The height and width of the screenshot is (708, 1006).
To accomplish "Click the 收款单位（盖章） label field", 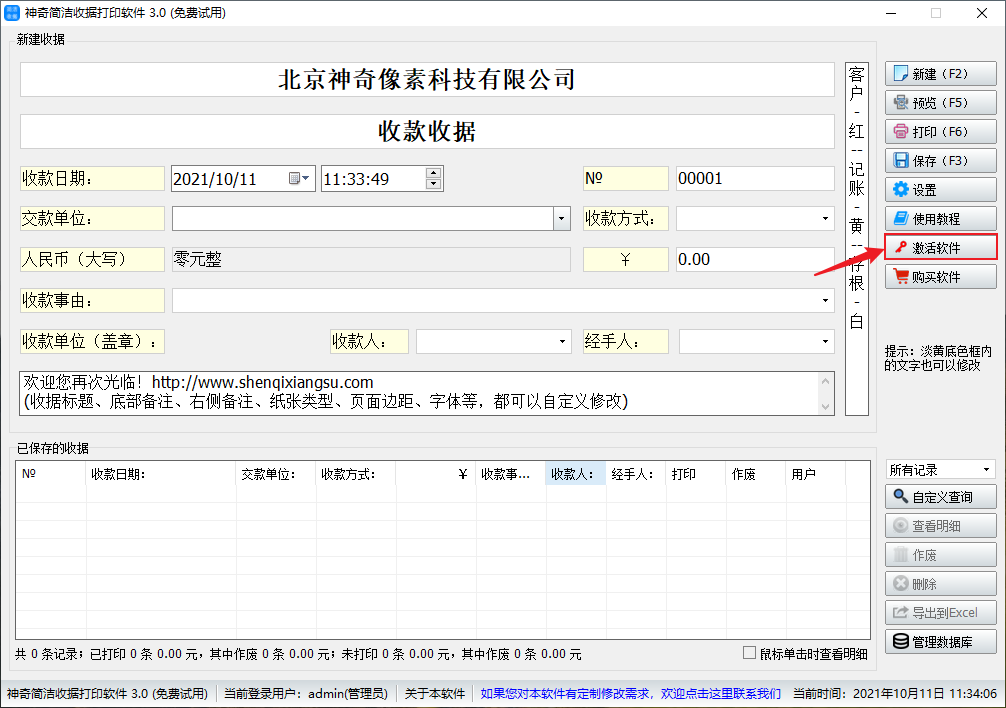I will click(92, 341).
